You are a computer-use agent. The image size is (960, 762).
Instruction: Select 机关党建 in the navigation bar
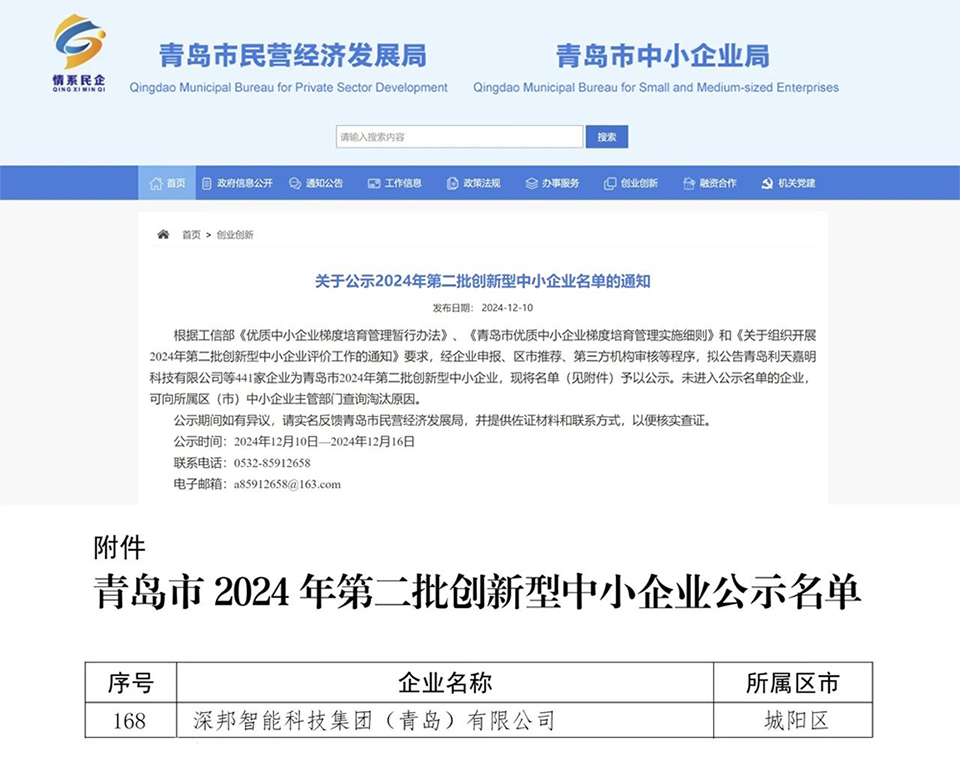click(797, 183)
